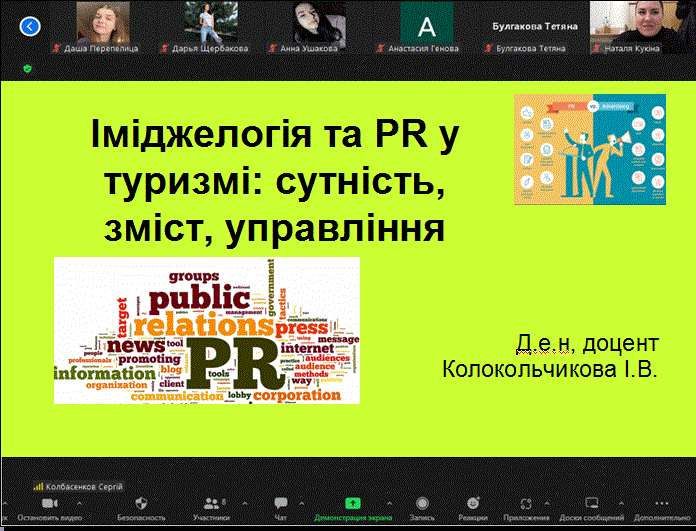This screenshot has width=696, height=531.
Task: Expand the caret next to Доски сообщений
Action: pyautogui.click(x=621, y=503)
